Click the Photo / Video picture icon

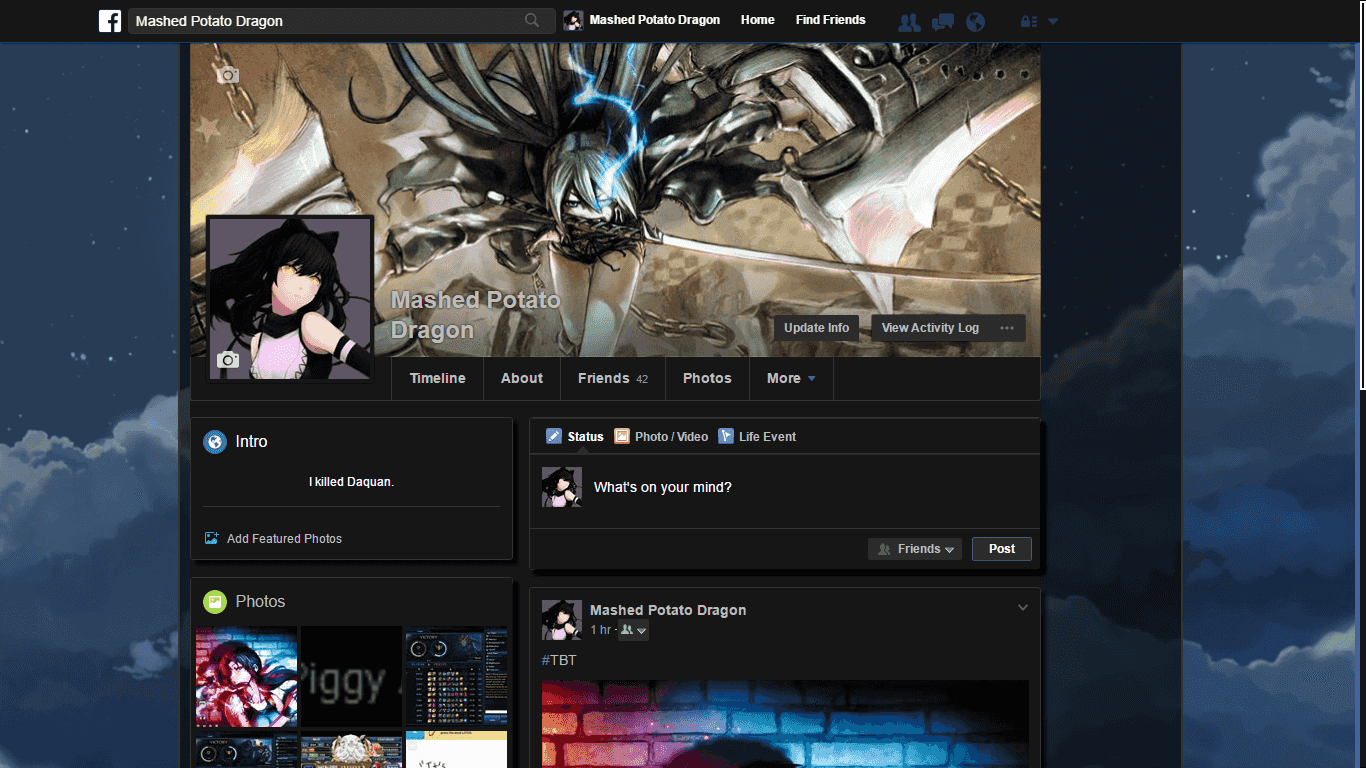622,436
